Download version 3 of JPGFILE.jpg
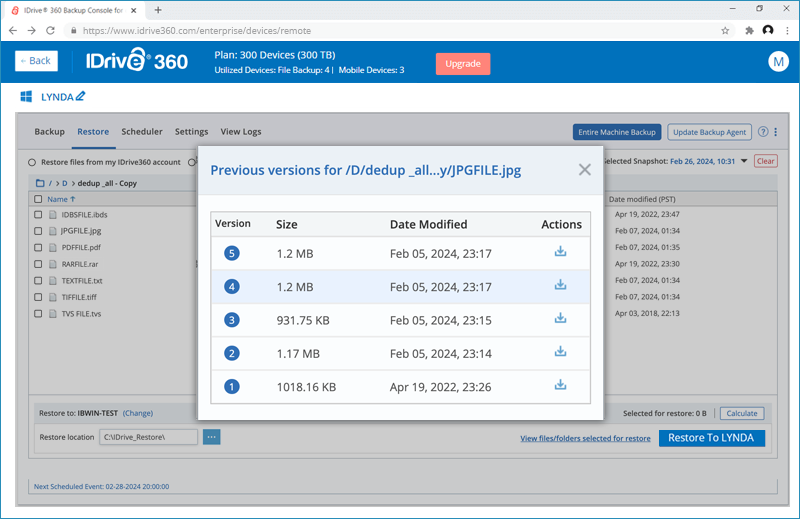 (560, 319)
